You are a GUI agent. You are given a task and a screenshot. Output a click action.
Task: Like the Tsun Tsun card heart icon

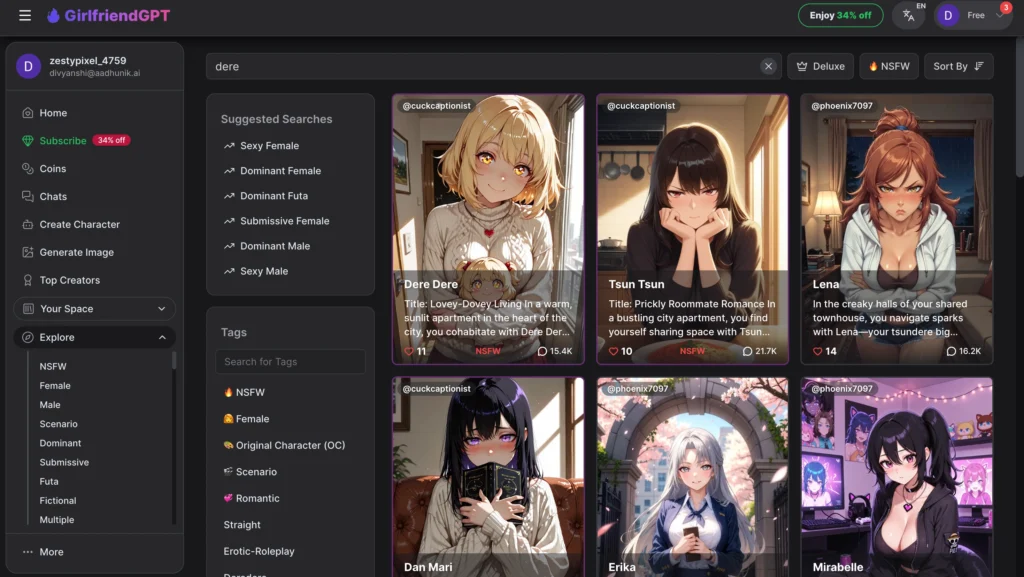click(613, 351)
